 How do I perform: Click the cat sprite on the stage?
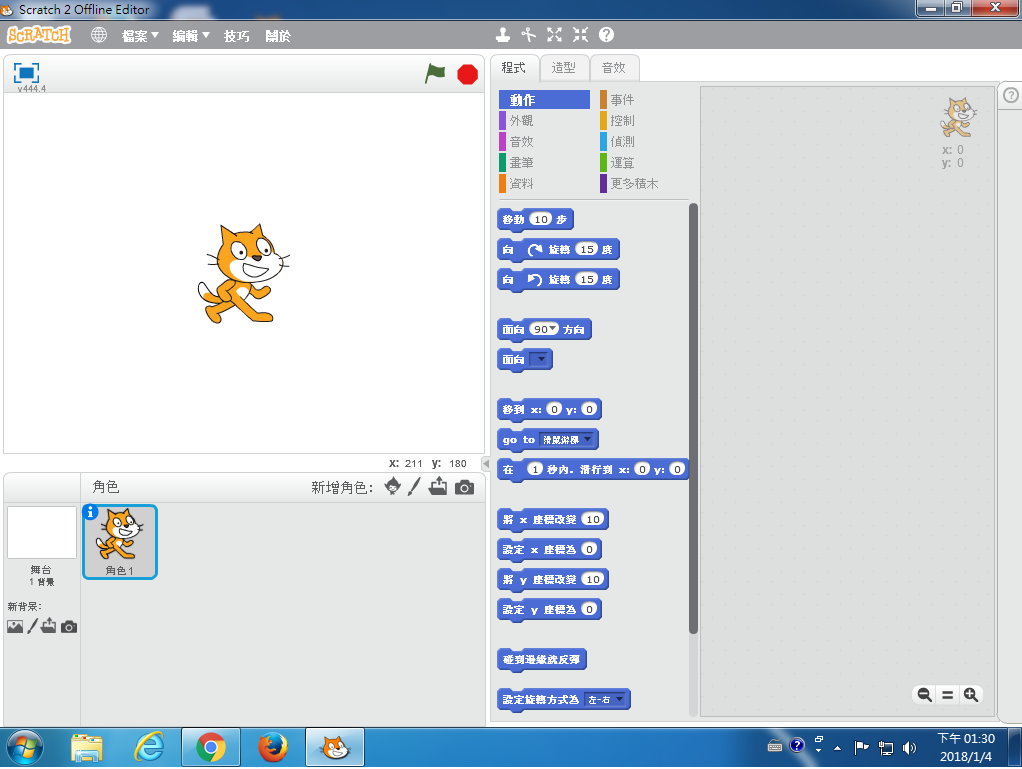(x=242, y=274)
